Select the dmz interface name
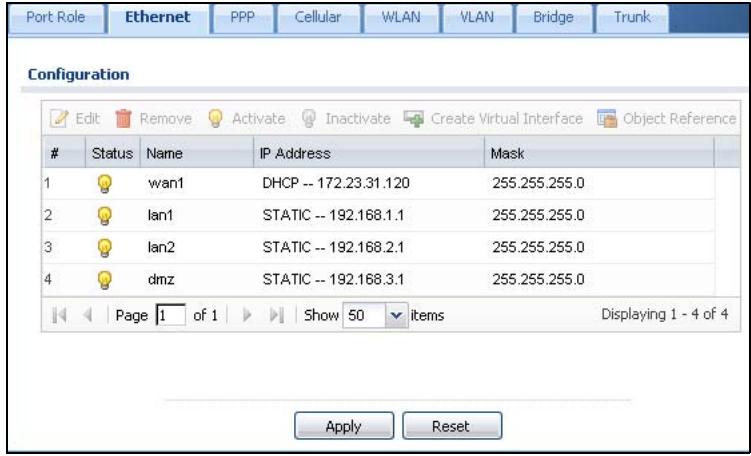Screen dimensions: 751x456 (161, 279)
